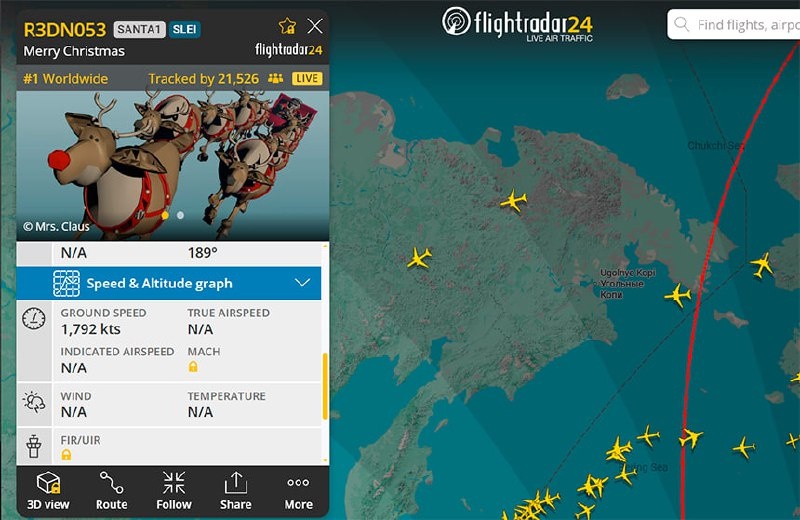Viewport: 800px width, 520px height.
Task: Select the red-trail aircraft over Bering Sea
Action: click(x=691, y=438)
